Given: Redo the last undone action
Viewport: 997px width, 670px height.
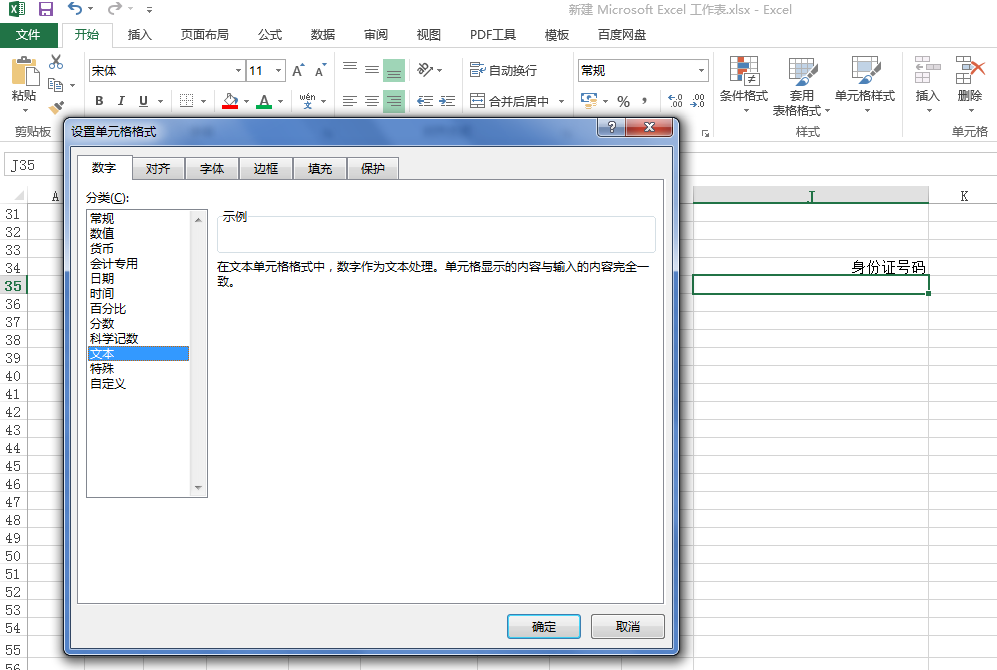Looking at the screenshot, I should coord(114,9).
